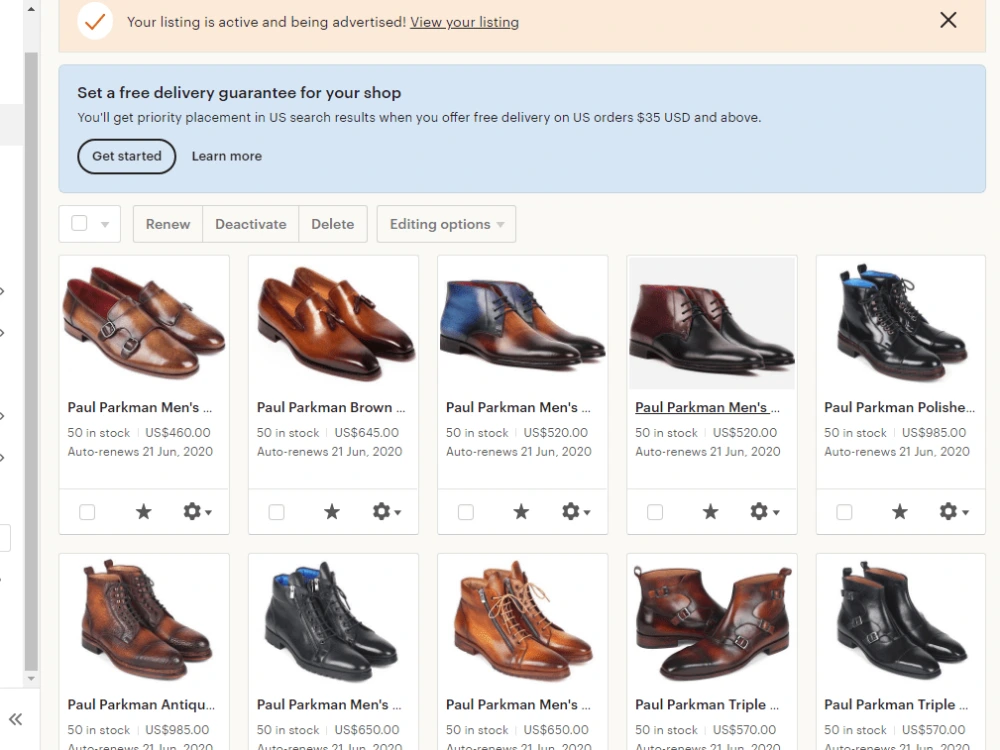Open the black polished lace-up boot thumbnail
Screen dimensions: 1000x750
(x=901, y=323)
